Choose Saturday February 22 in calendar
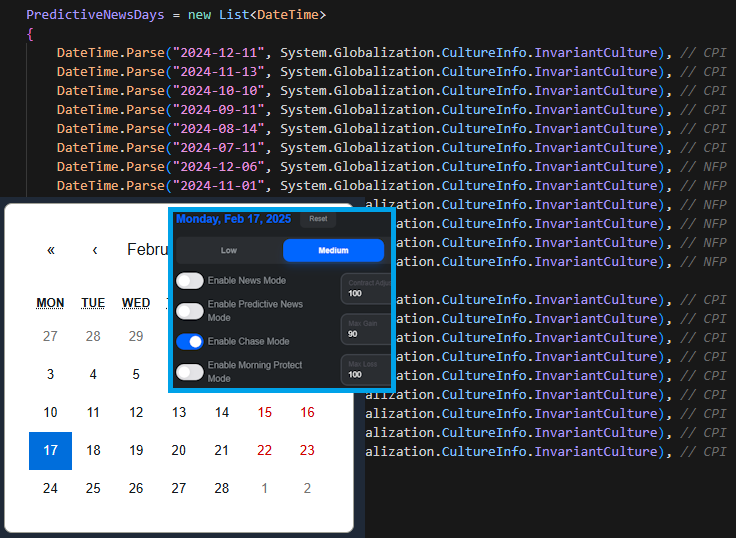This screenshot has height=538, width=736. 264,450
